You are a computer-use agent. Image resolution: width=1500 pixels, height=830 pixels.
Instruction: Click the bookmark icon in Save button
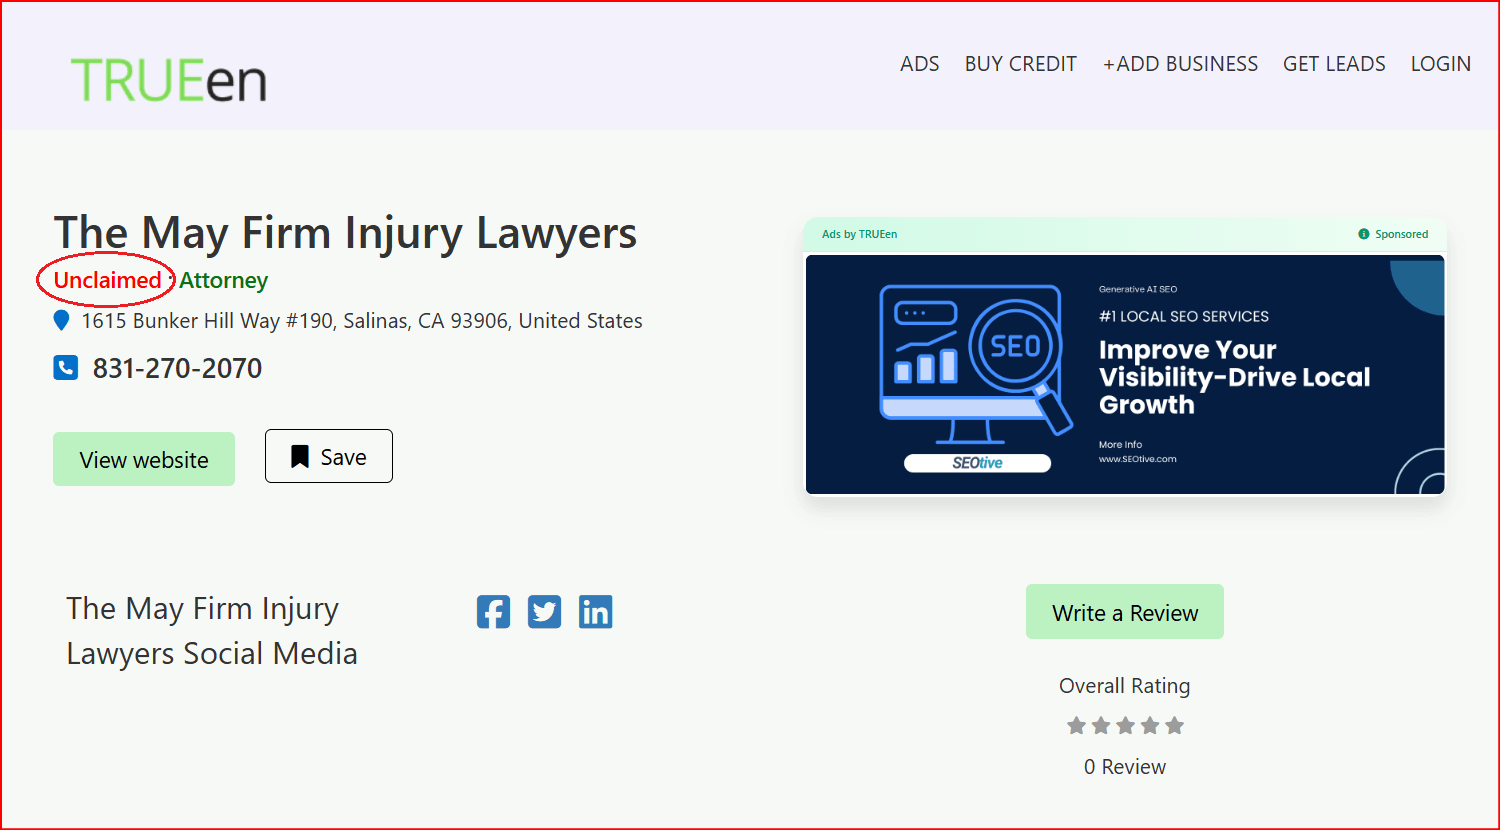click(x=299, y=457)
